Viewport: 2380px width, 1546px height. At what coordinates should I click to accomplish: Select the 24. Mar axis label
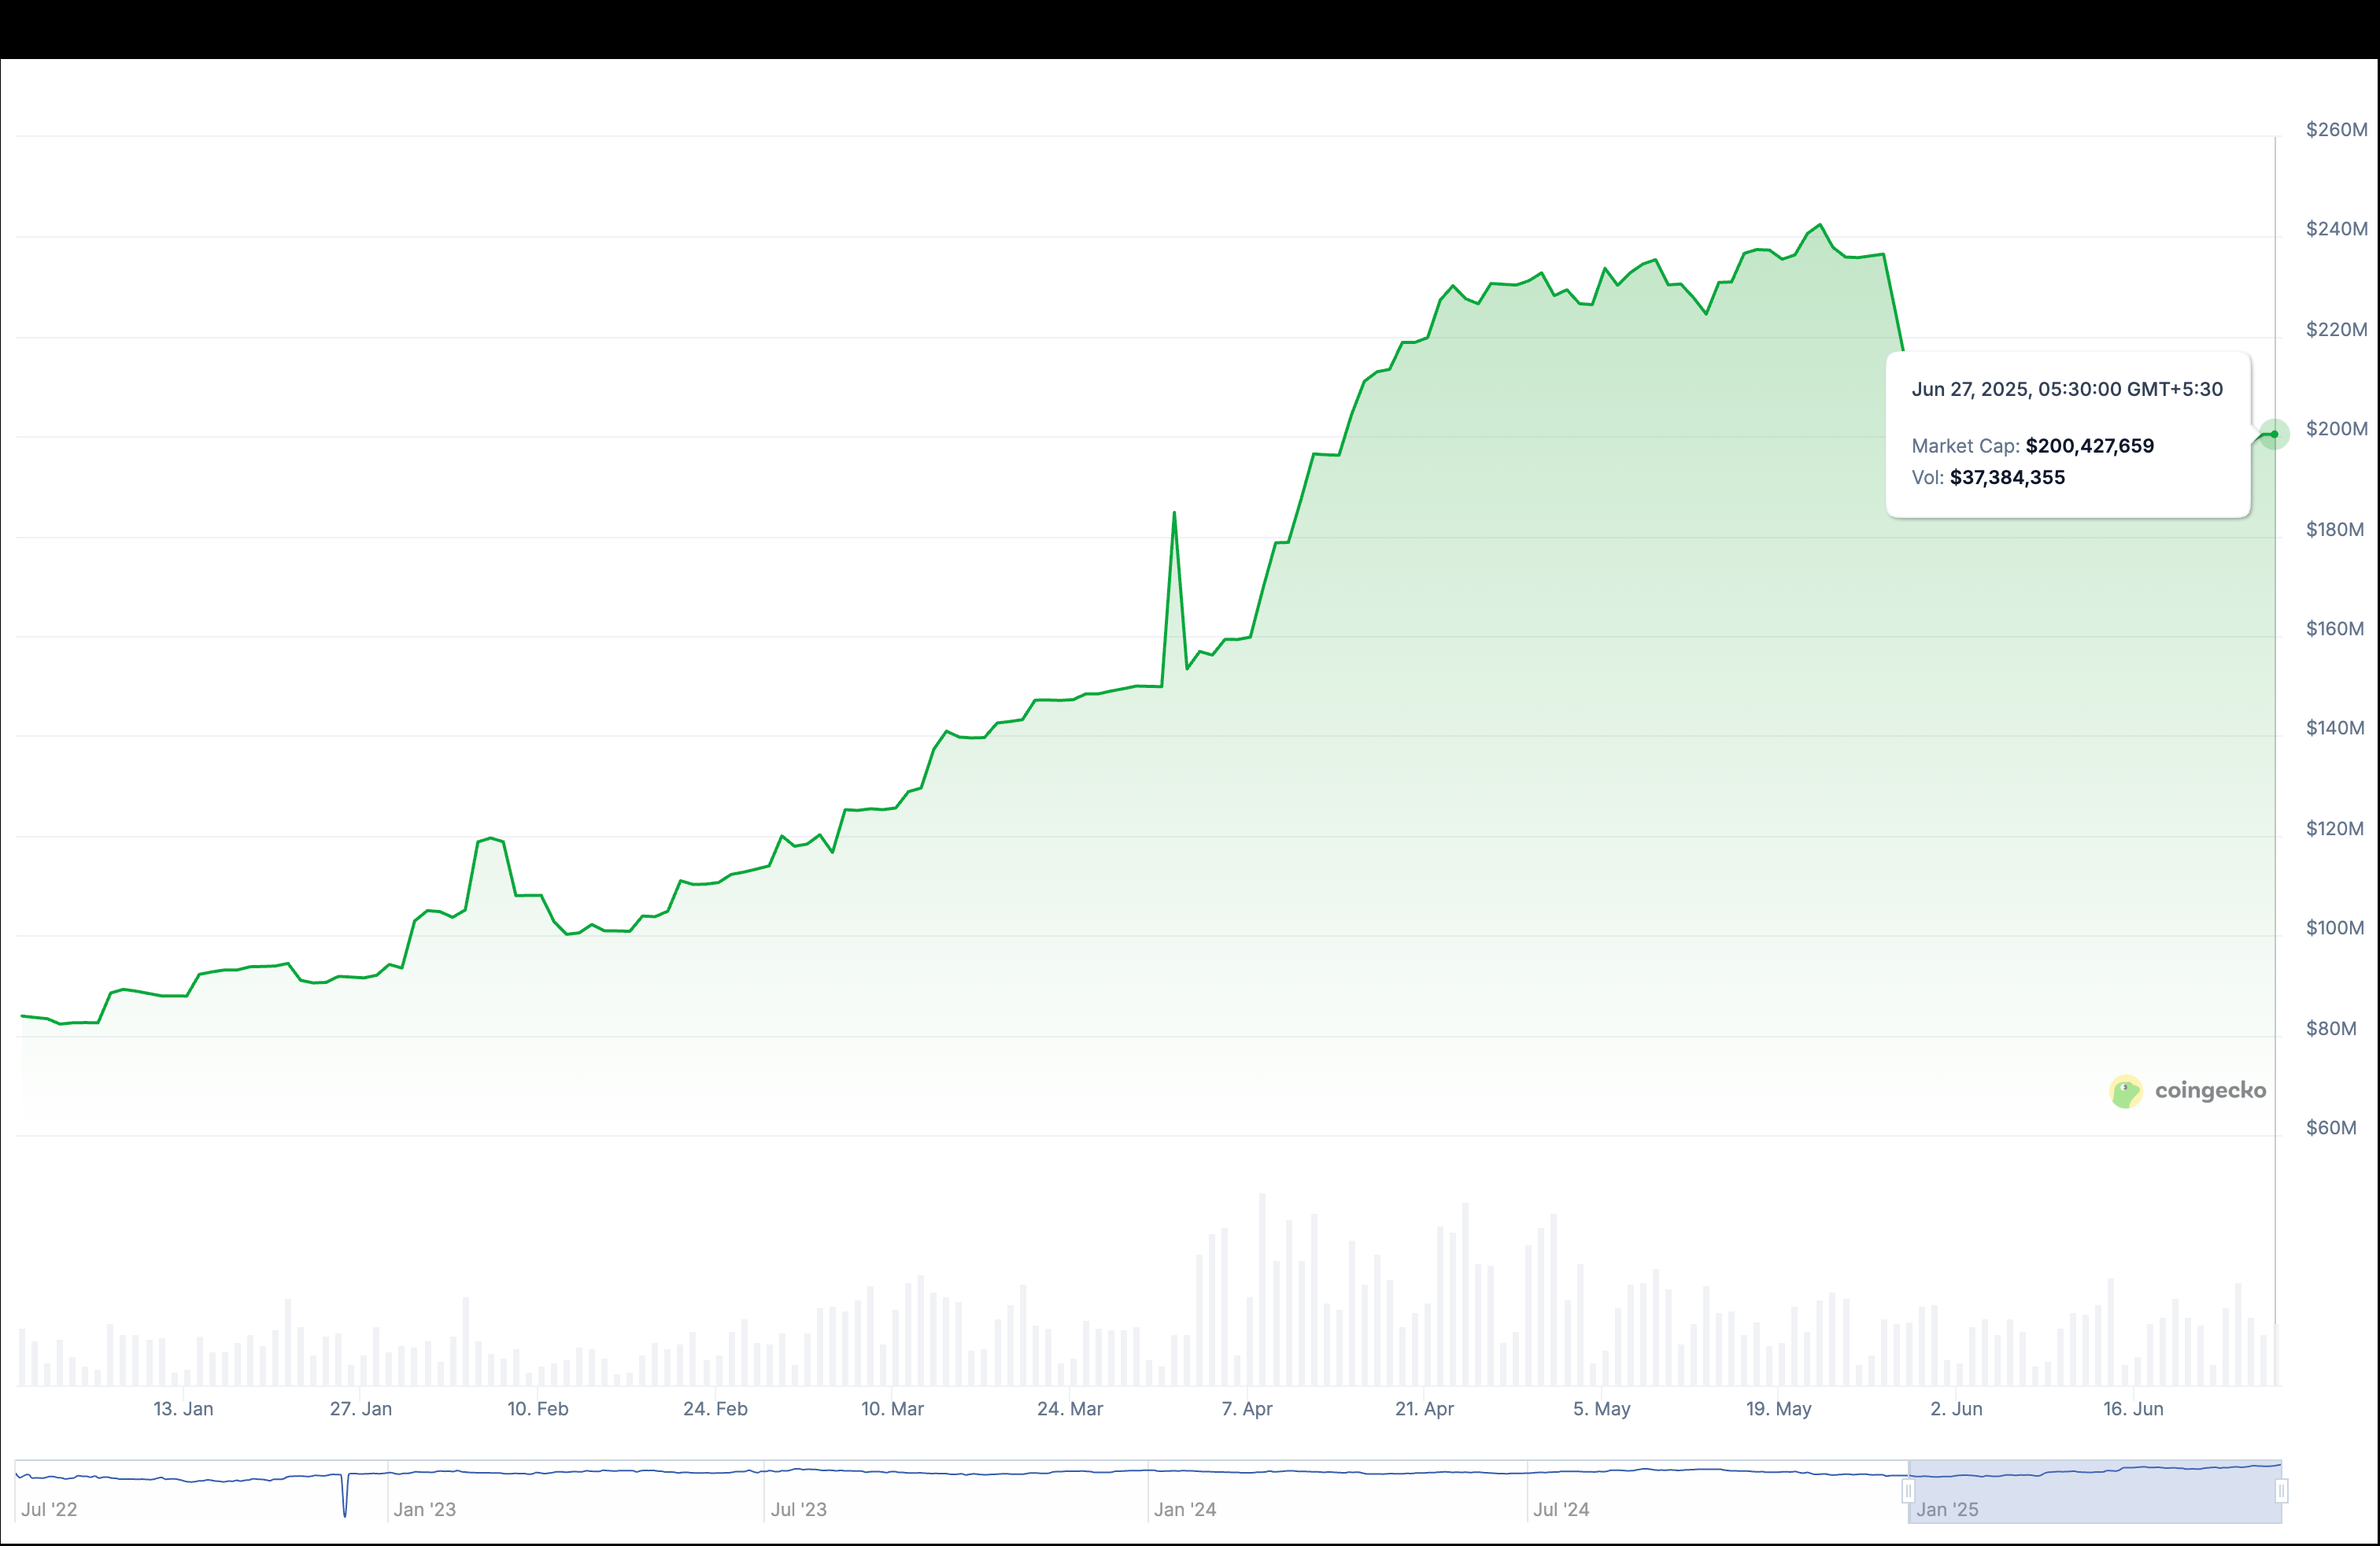coord(1070,1409)
